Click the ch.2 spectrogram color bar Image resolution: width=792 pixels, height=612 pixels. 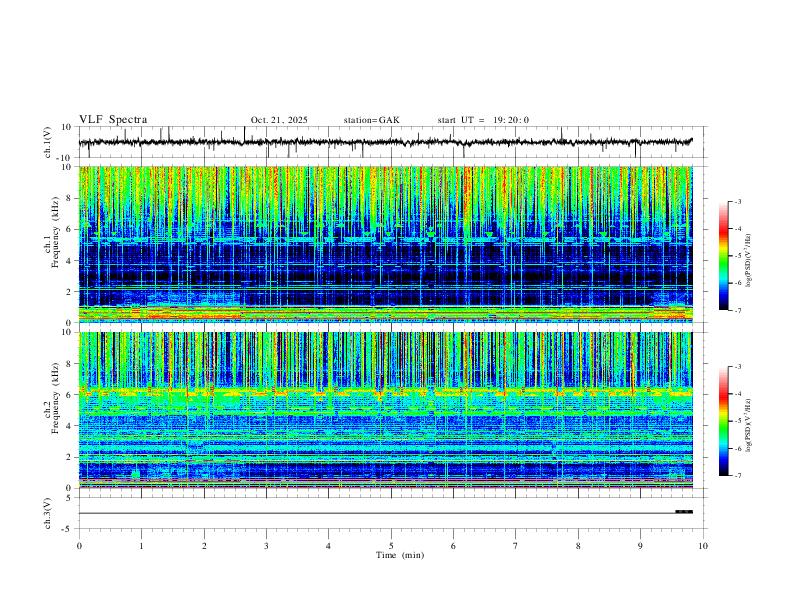[724, 421]
